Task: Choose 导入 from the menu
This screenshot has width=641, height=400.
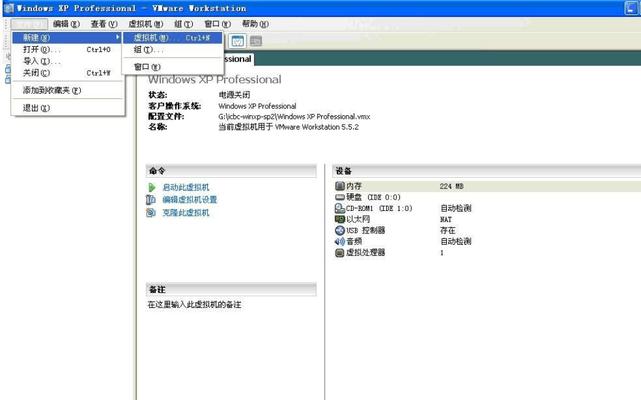Action: pos(67,61)
